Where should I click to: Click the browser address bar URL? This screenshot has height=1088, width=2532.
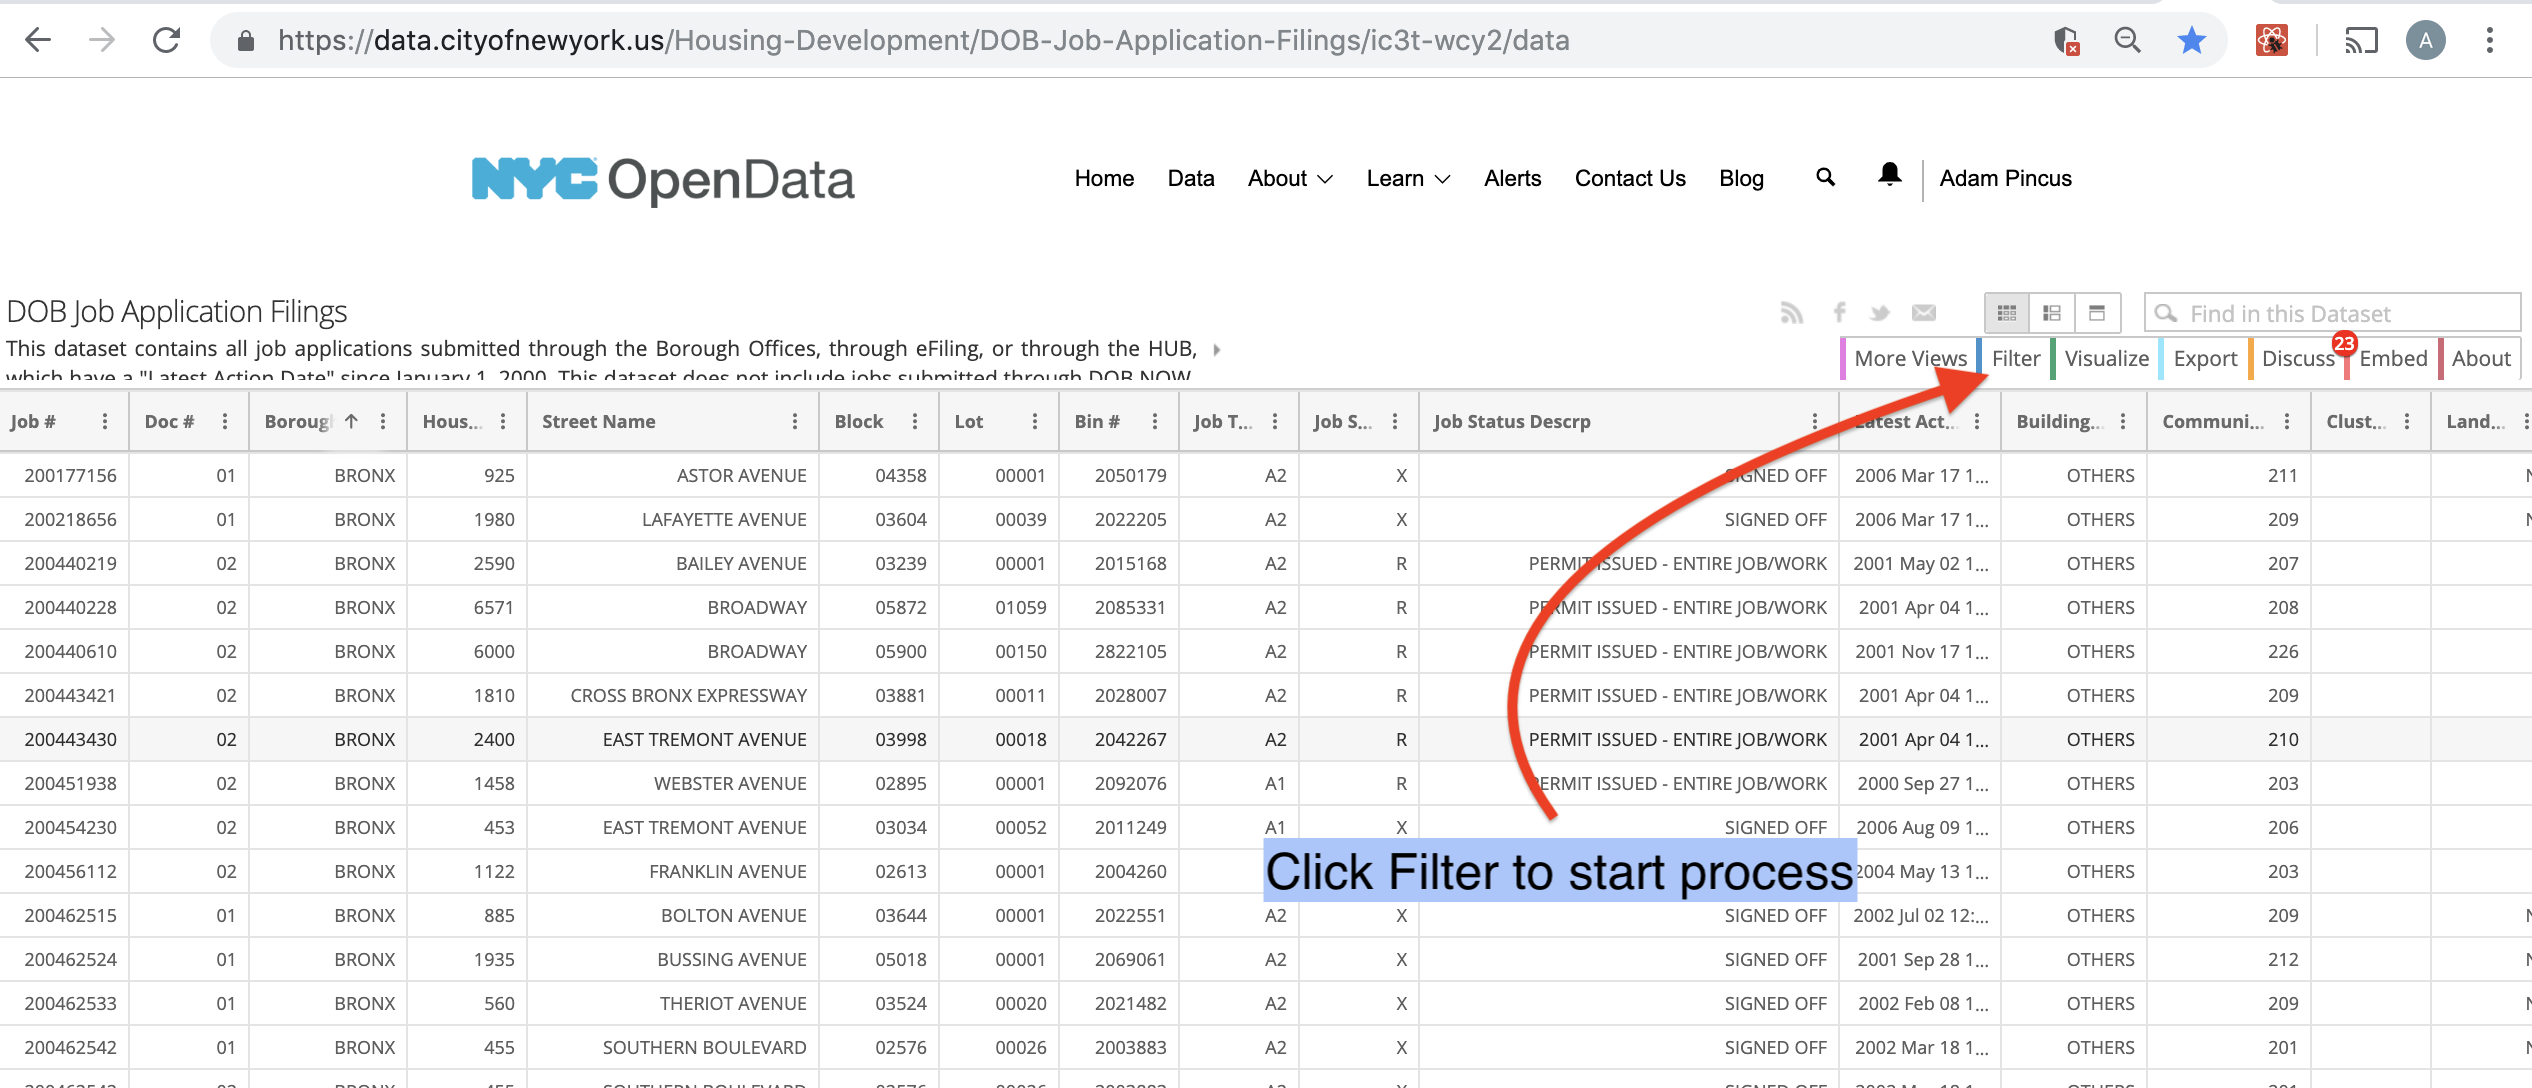[x=923, y=40]
